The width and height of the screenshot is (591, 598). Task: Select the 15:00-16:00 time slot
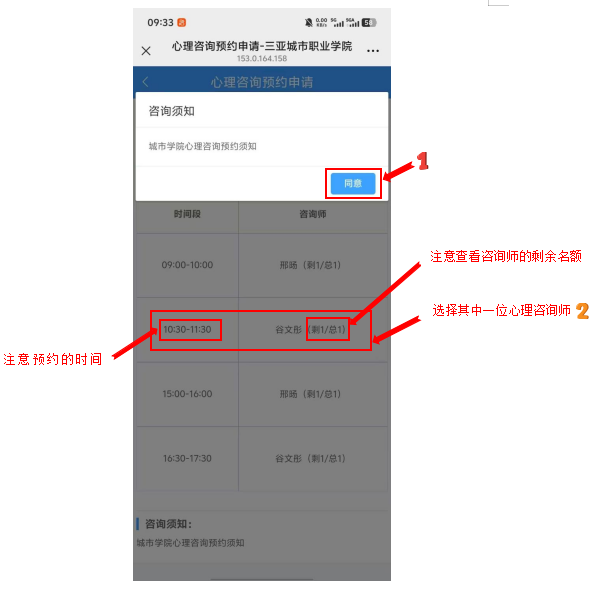point(187,394)
